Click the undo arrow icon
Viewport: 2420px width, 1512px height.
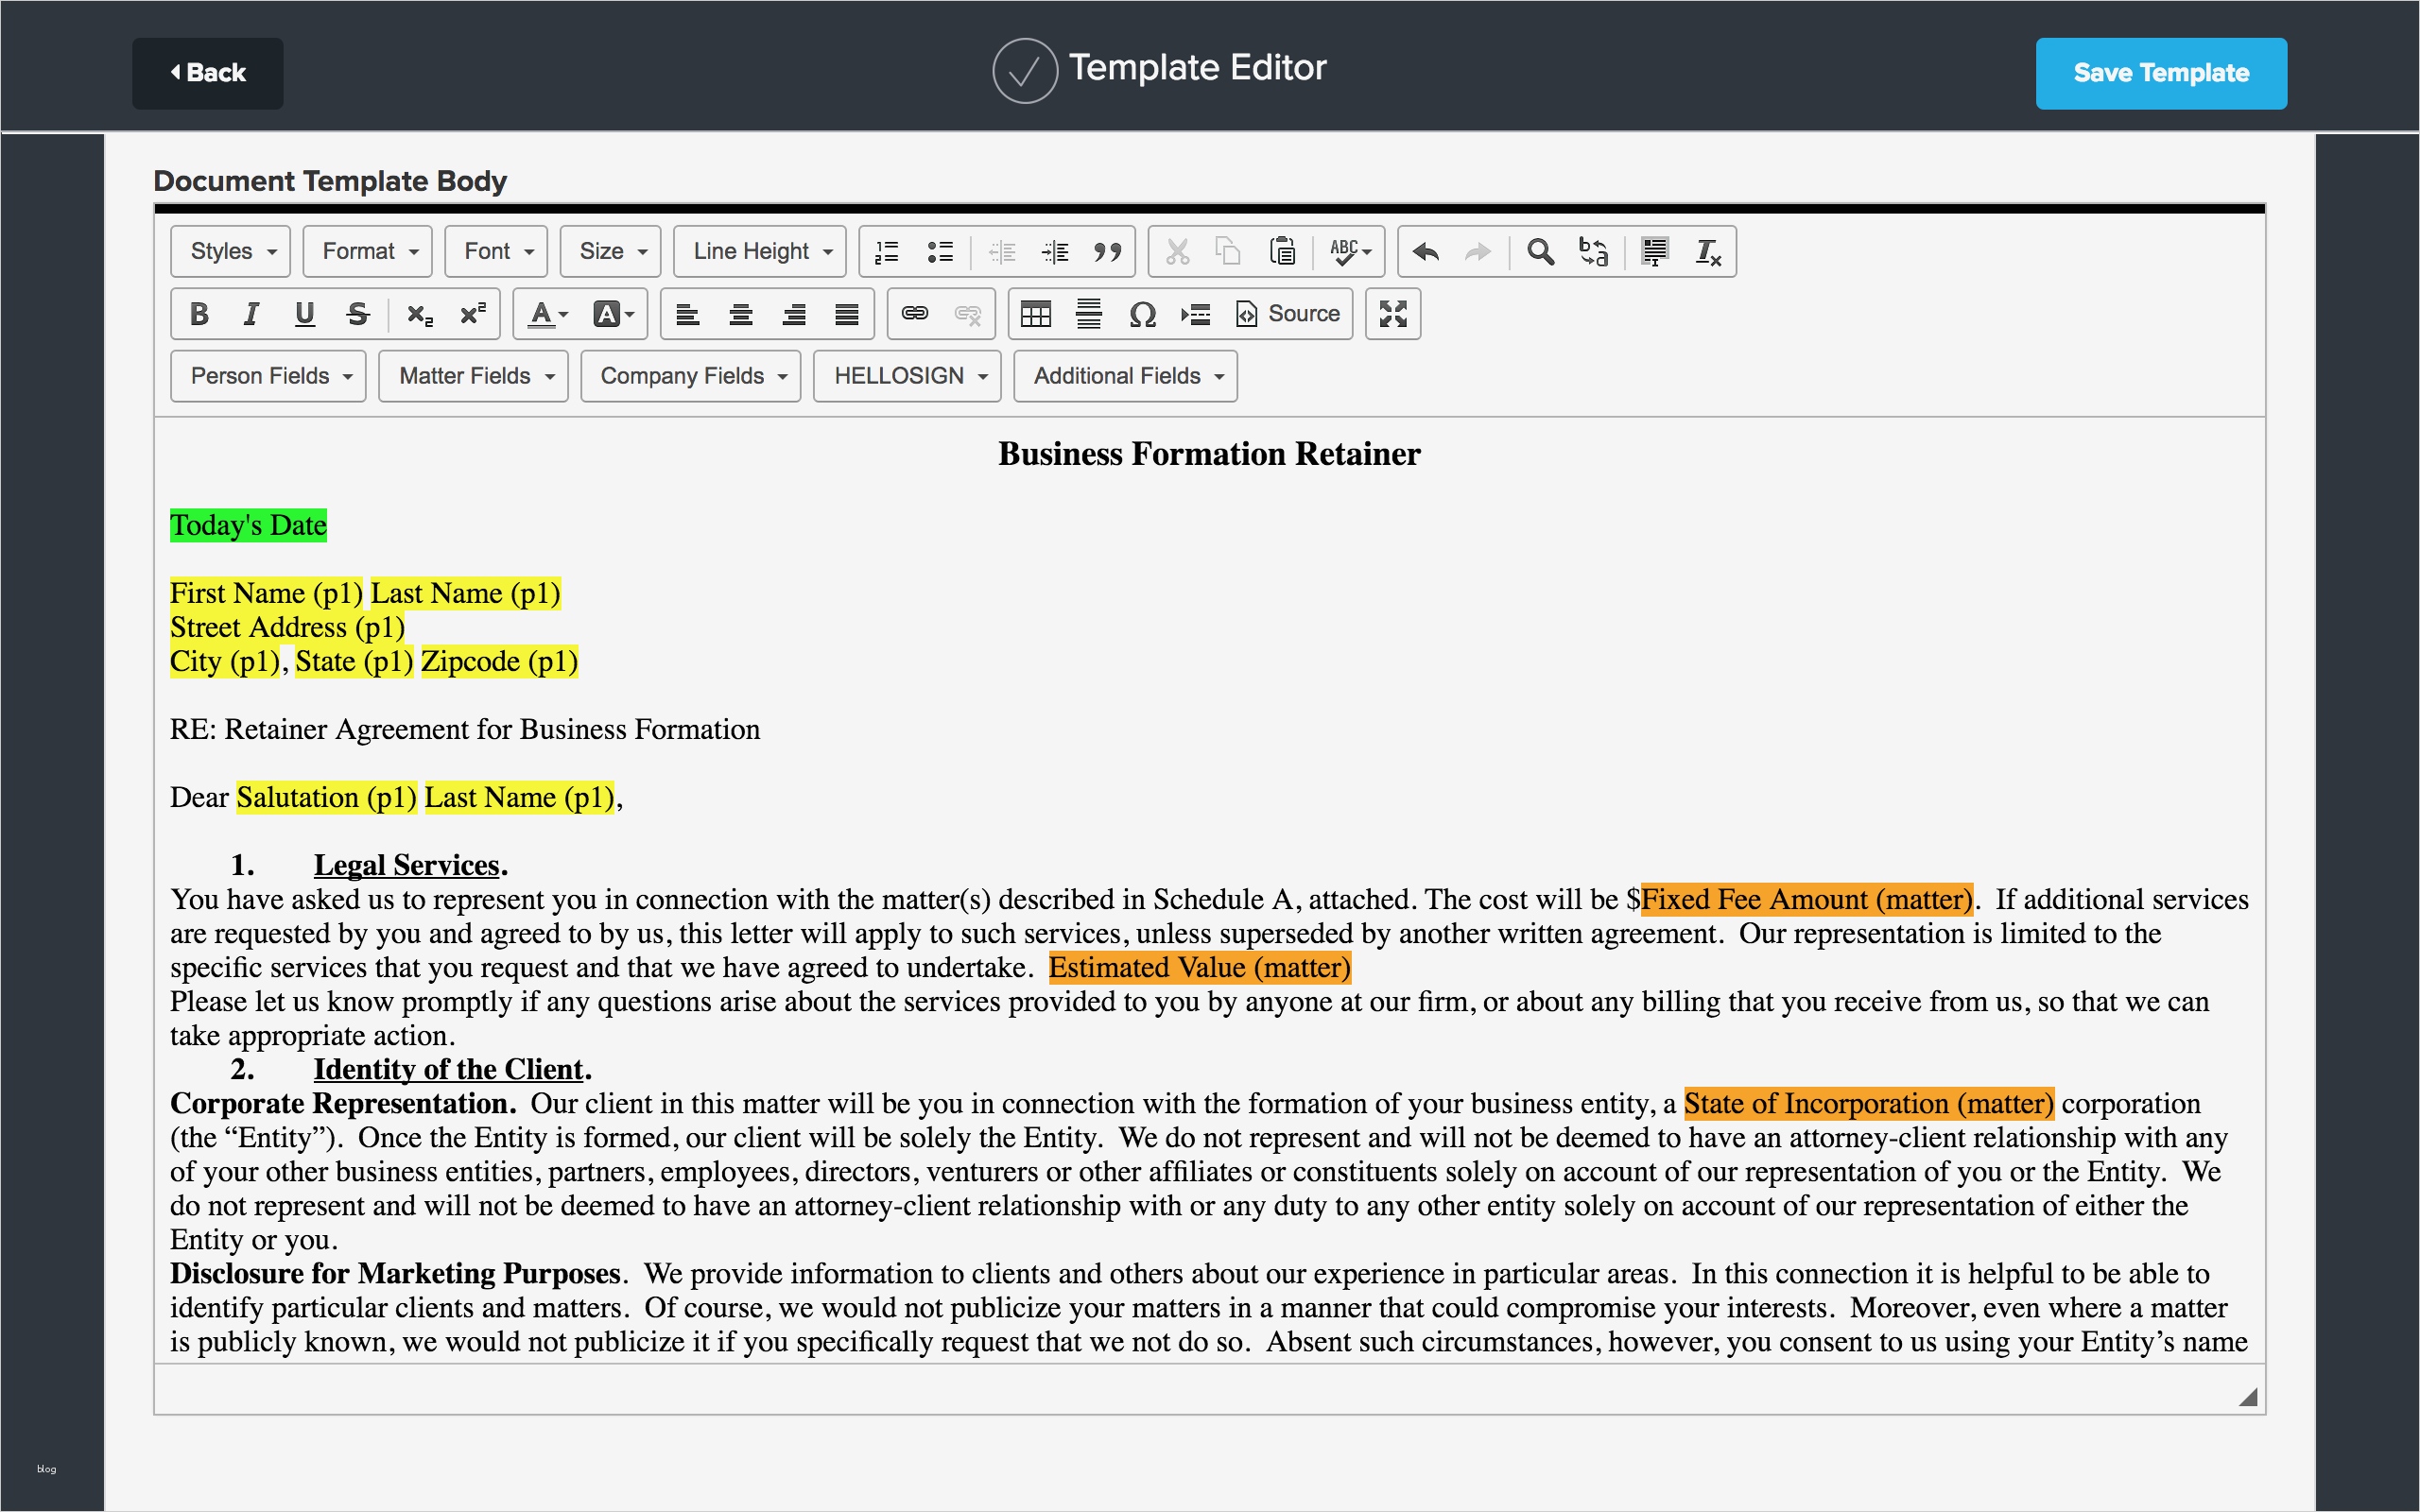point(1426,251)
